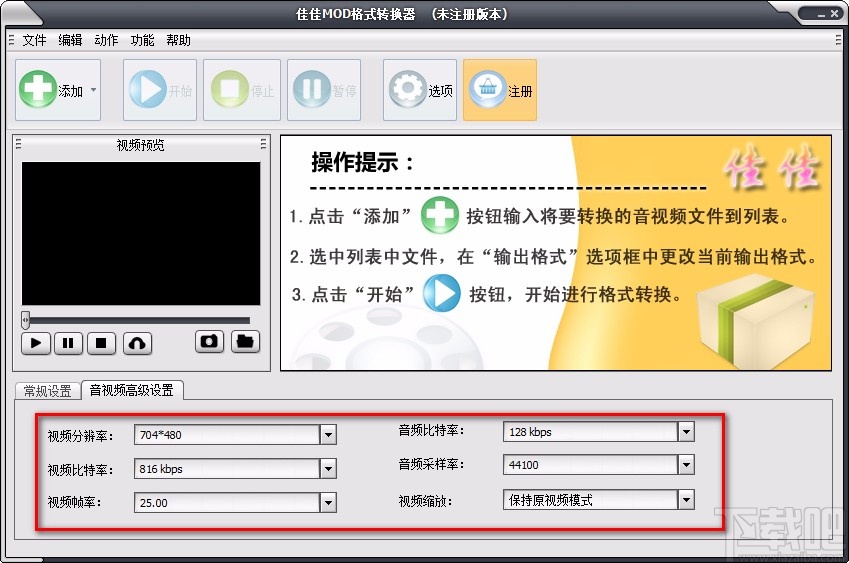The width and height of the screenshot is (849, 563).
Task: Play the preview video
Action: 36,343
